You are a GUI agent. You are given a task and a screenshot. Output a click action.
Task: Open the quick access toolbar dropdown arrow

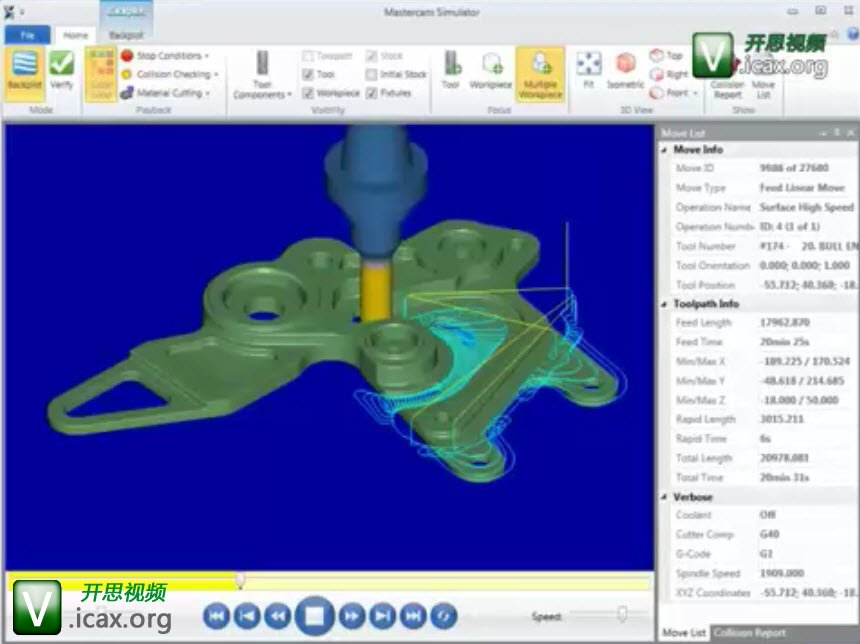pyautogui.click(x=22, y=12)
